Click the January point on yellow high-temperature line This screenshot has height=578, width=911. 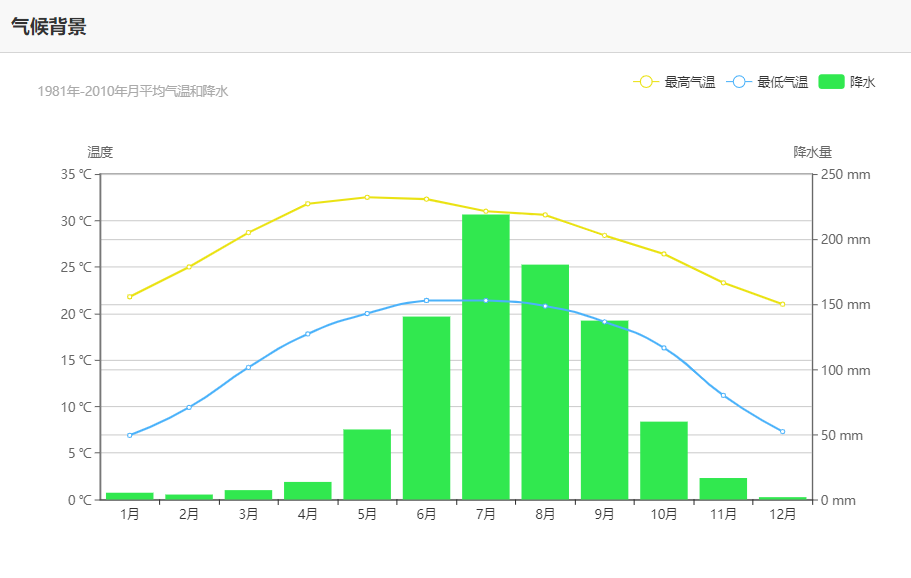point(130,297)
